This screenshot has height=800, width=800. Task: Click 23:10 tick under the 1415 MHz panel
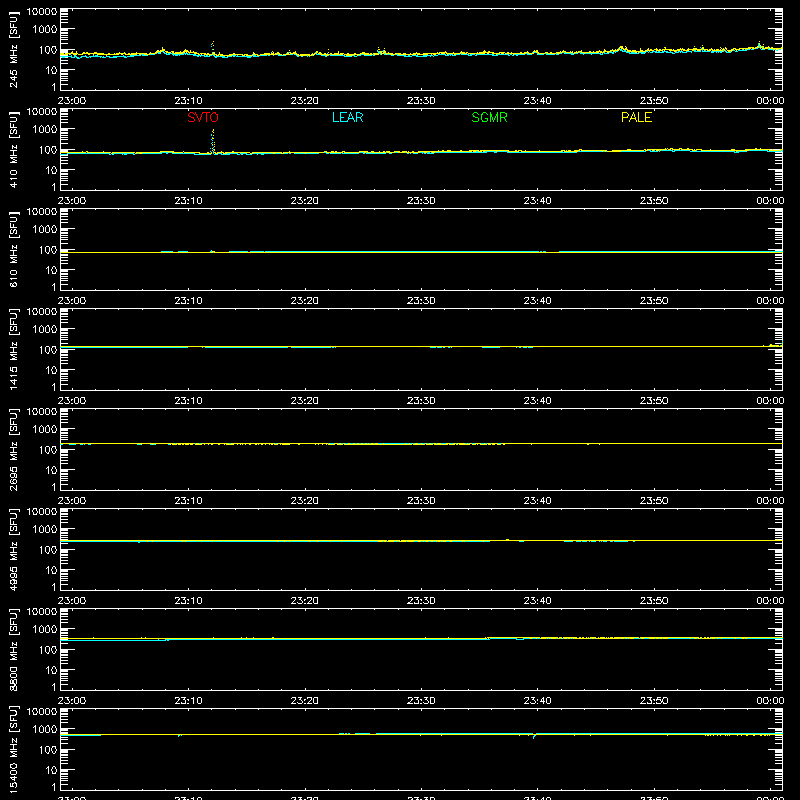(188, 401)
